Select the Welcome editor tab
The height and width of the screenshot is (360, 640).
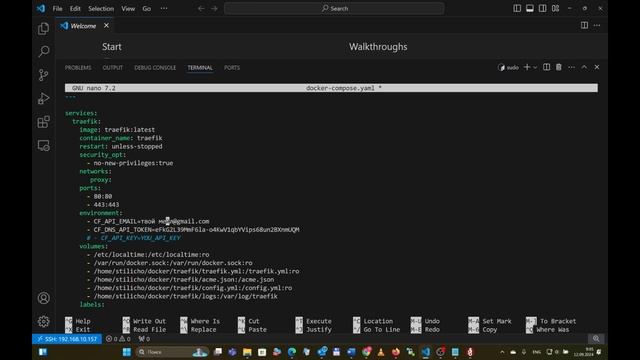[x=83, y=26]
